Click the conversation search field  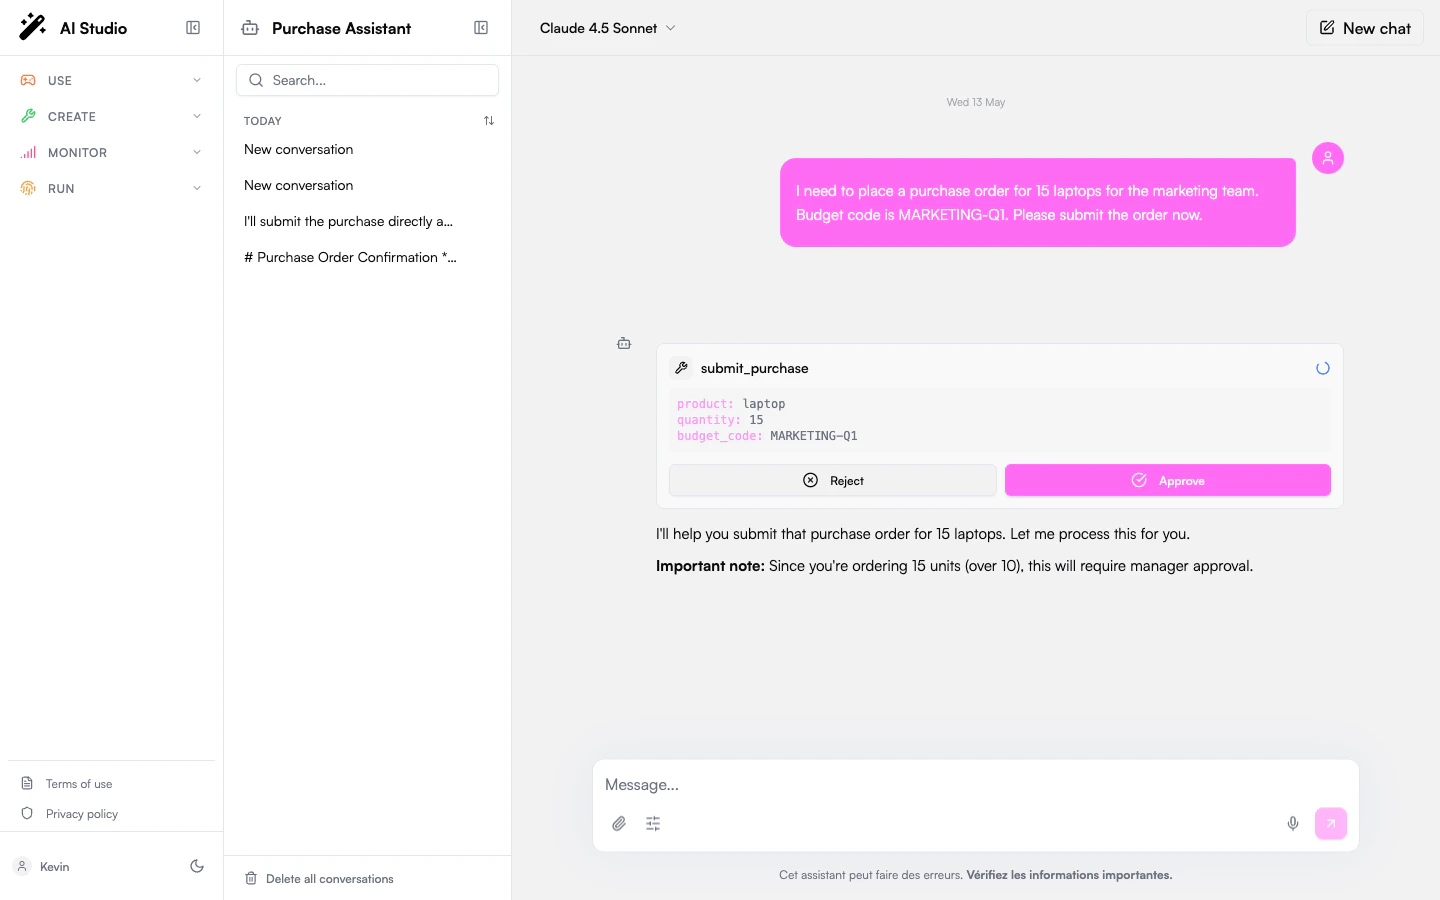pos(367,80)
